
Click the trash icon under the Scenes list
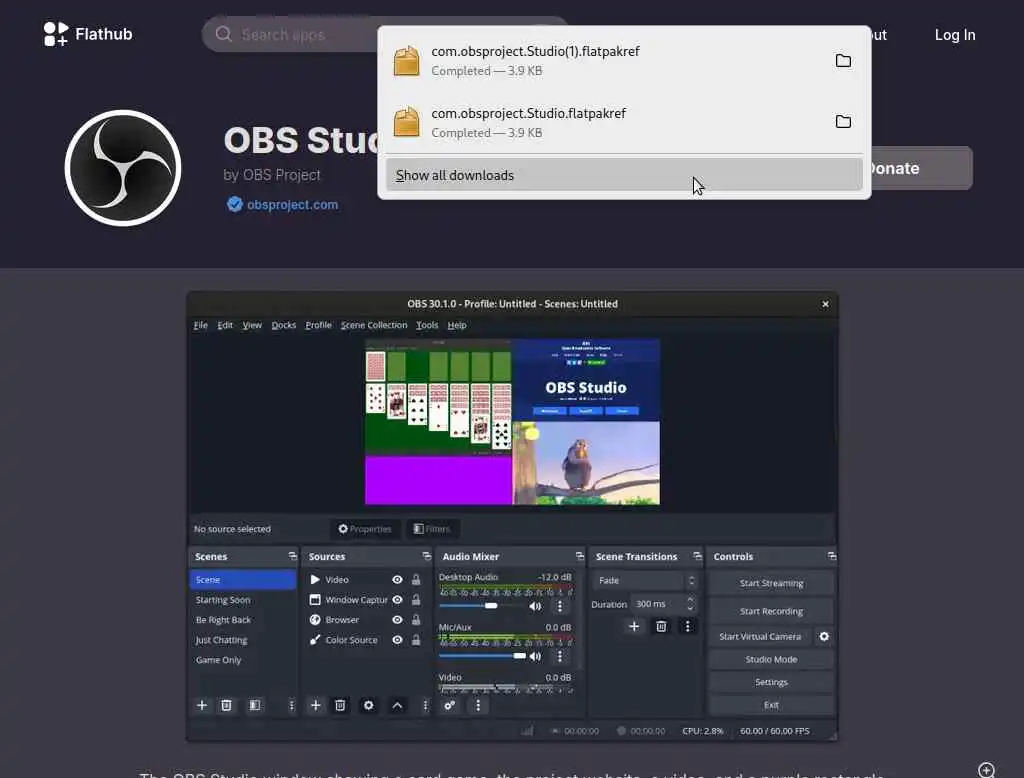pyautogui.click(x=226, y=705)
